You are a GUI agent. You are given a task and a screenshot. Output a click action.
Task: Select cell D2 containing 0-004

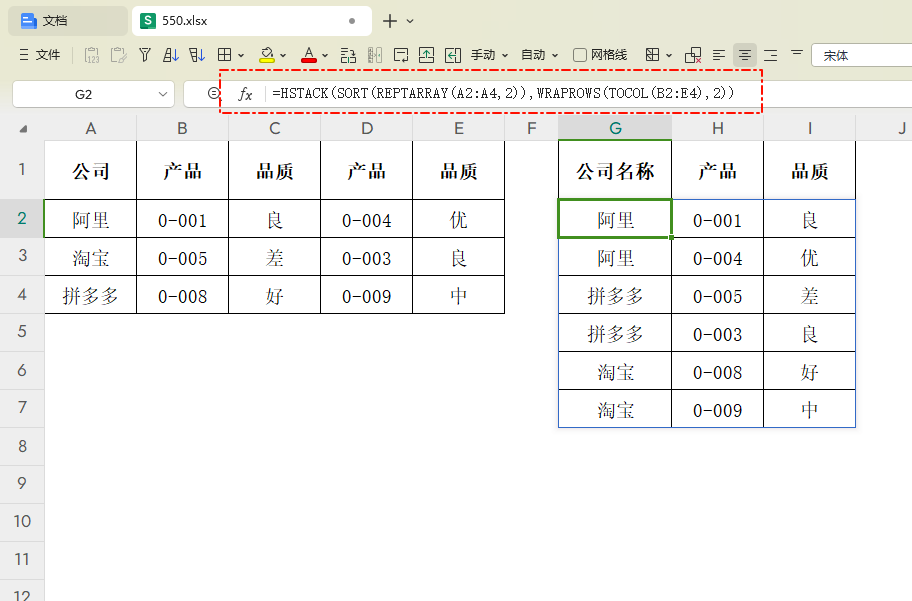tap(366, 219)
